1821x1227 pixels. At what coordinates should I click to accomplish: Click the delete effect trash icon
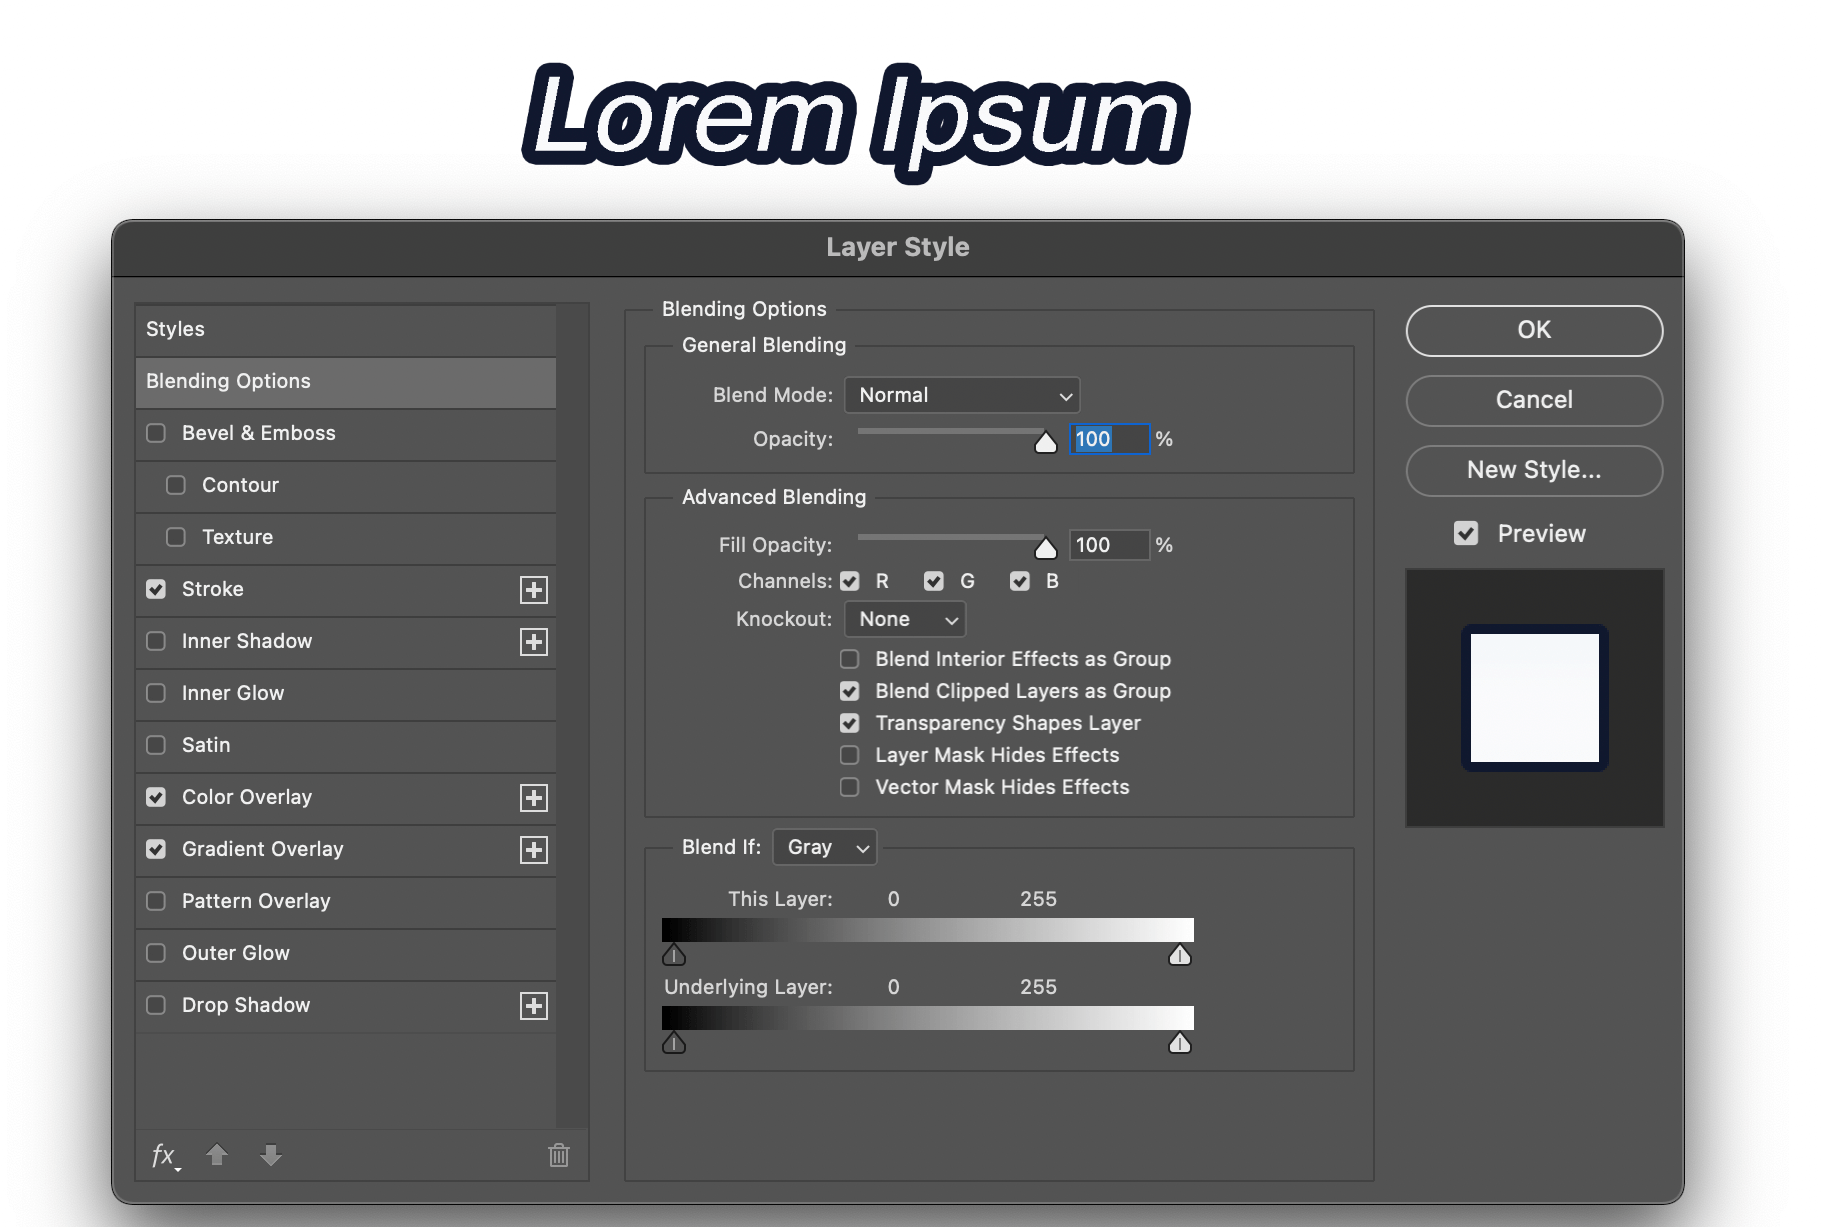click(x=558, y=1155)
